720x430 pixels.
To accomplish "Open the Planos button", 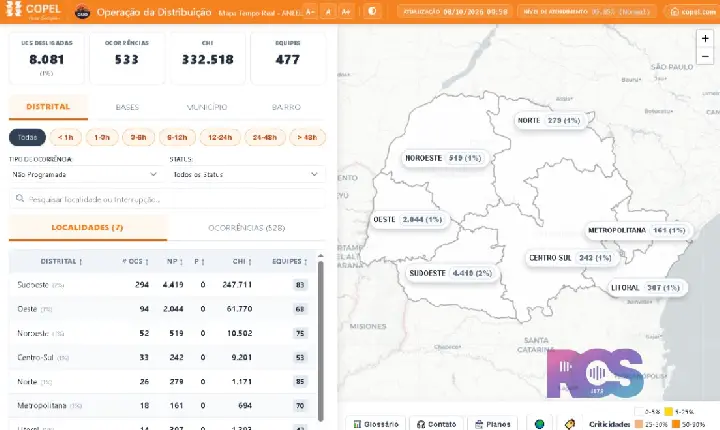I will point(492,424).
